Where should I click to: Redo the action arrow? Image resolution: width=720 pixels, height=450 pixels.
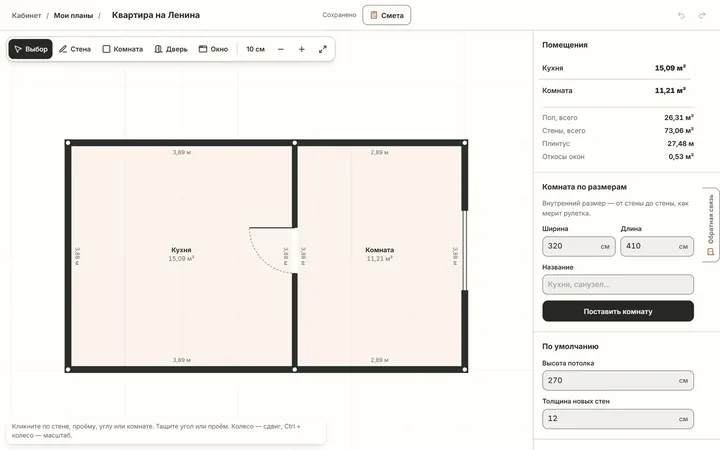[x=702, y=15]
